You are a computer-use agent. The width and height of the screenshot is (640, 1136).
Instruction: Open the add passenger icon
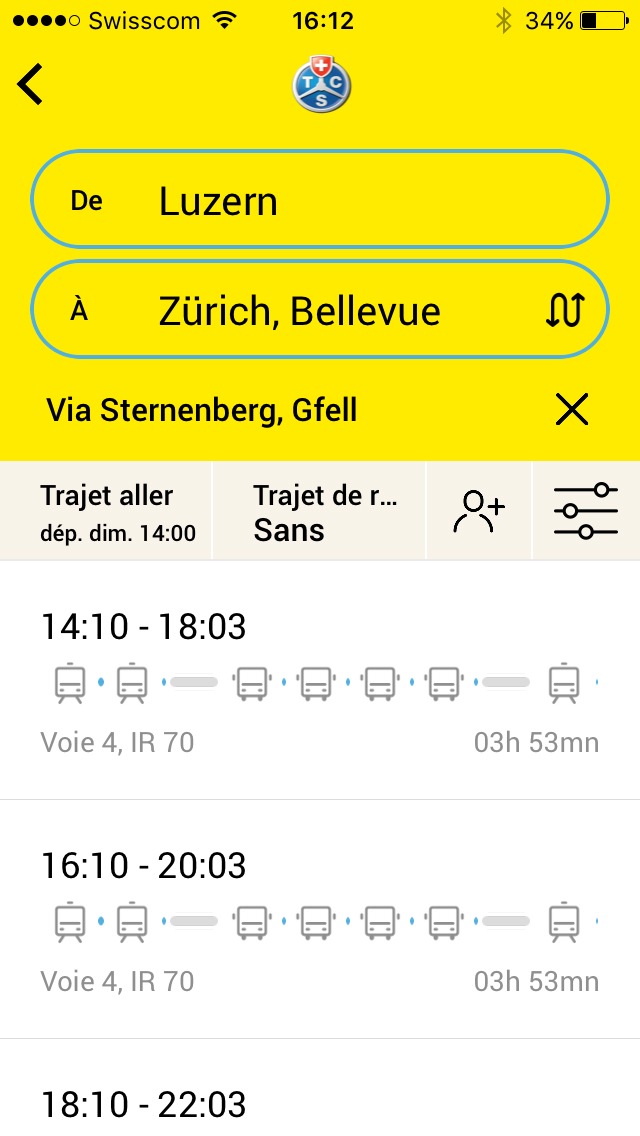pos(479,511)
